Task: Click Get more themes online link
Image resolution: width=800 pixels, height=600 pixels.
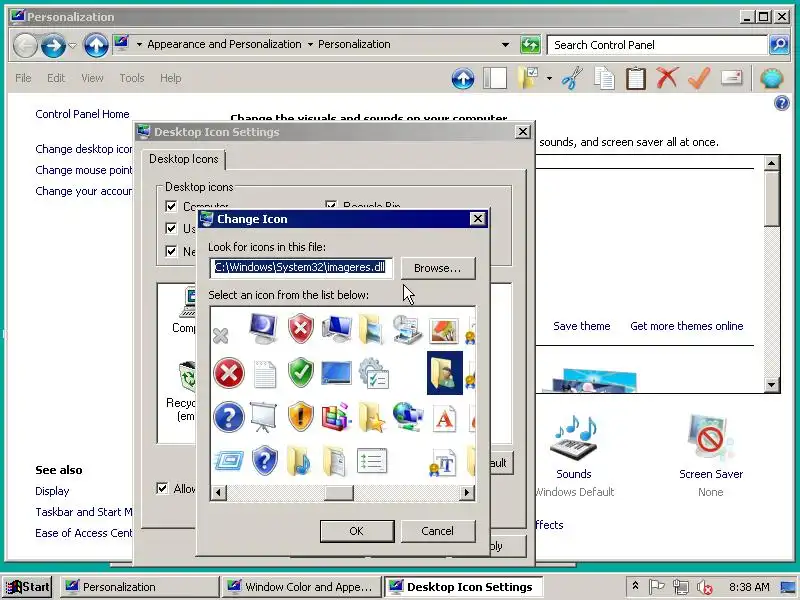Action: click(x=687, y=326)
